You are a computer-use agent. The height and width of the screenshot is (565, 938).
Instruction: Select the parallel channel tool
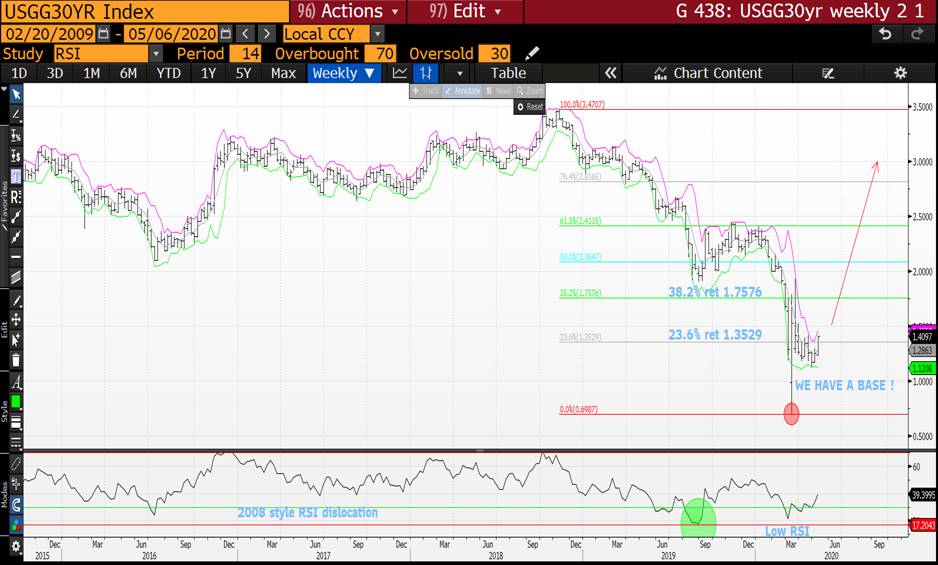pyautogui.click(x=16, y=277)
